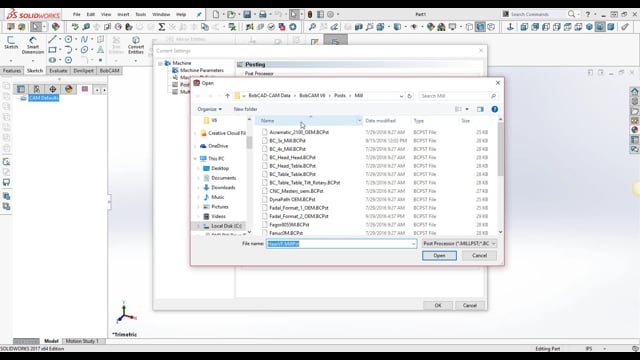Viewport: 640px width, 360px height.
Task: Select Downloads in navigation pane
Action: 223,187
